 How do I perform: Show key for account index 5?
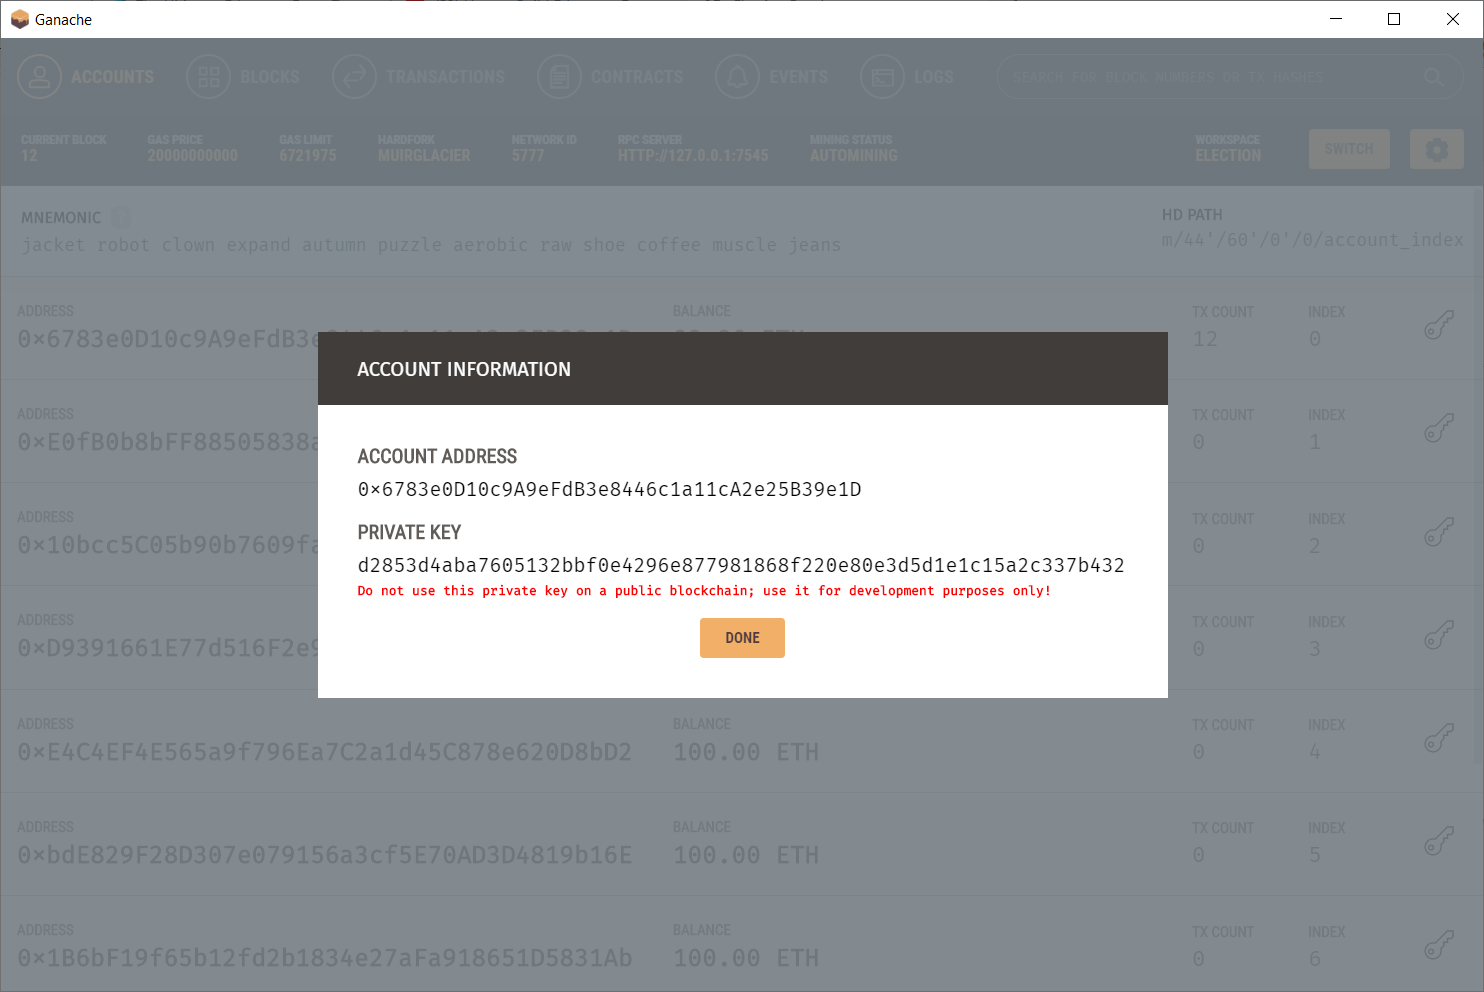tap(1439, 841)
